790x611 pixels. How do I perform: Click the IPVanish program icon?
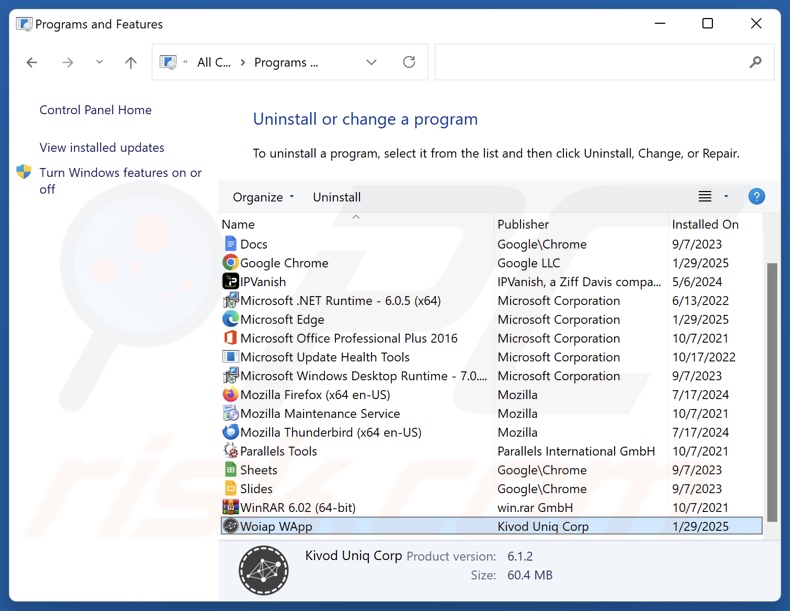[230, 281]
